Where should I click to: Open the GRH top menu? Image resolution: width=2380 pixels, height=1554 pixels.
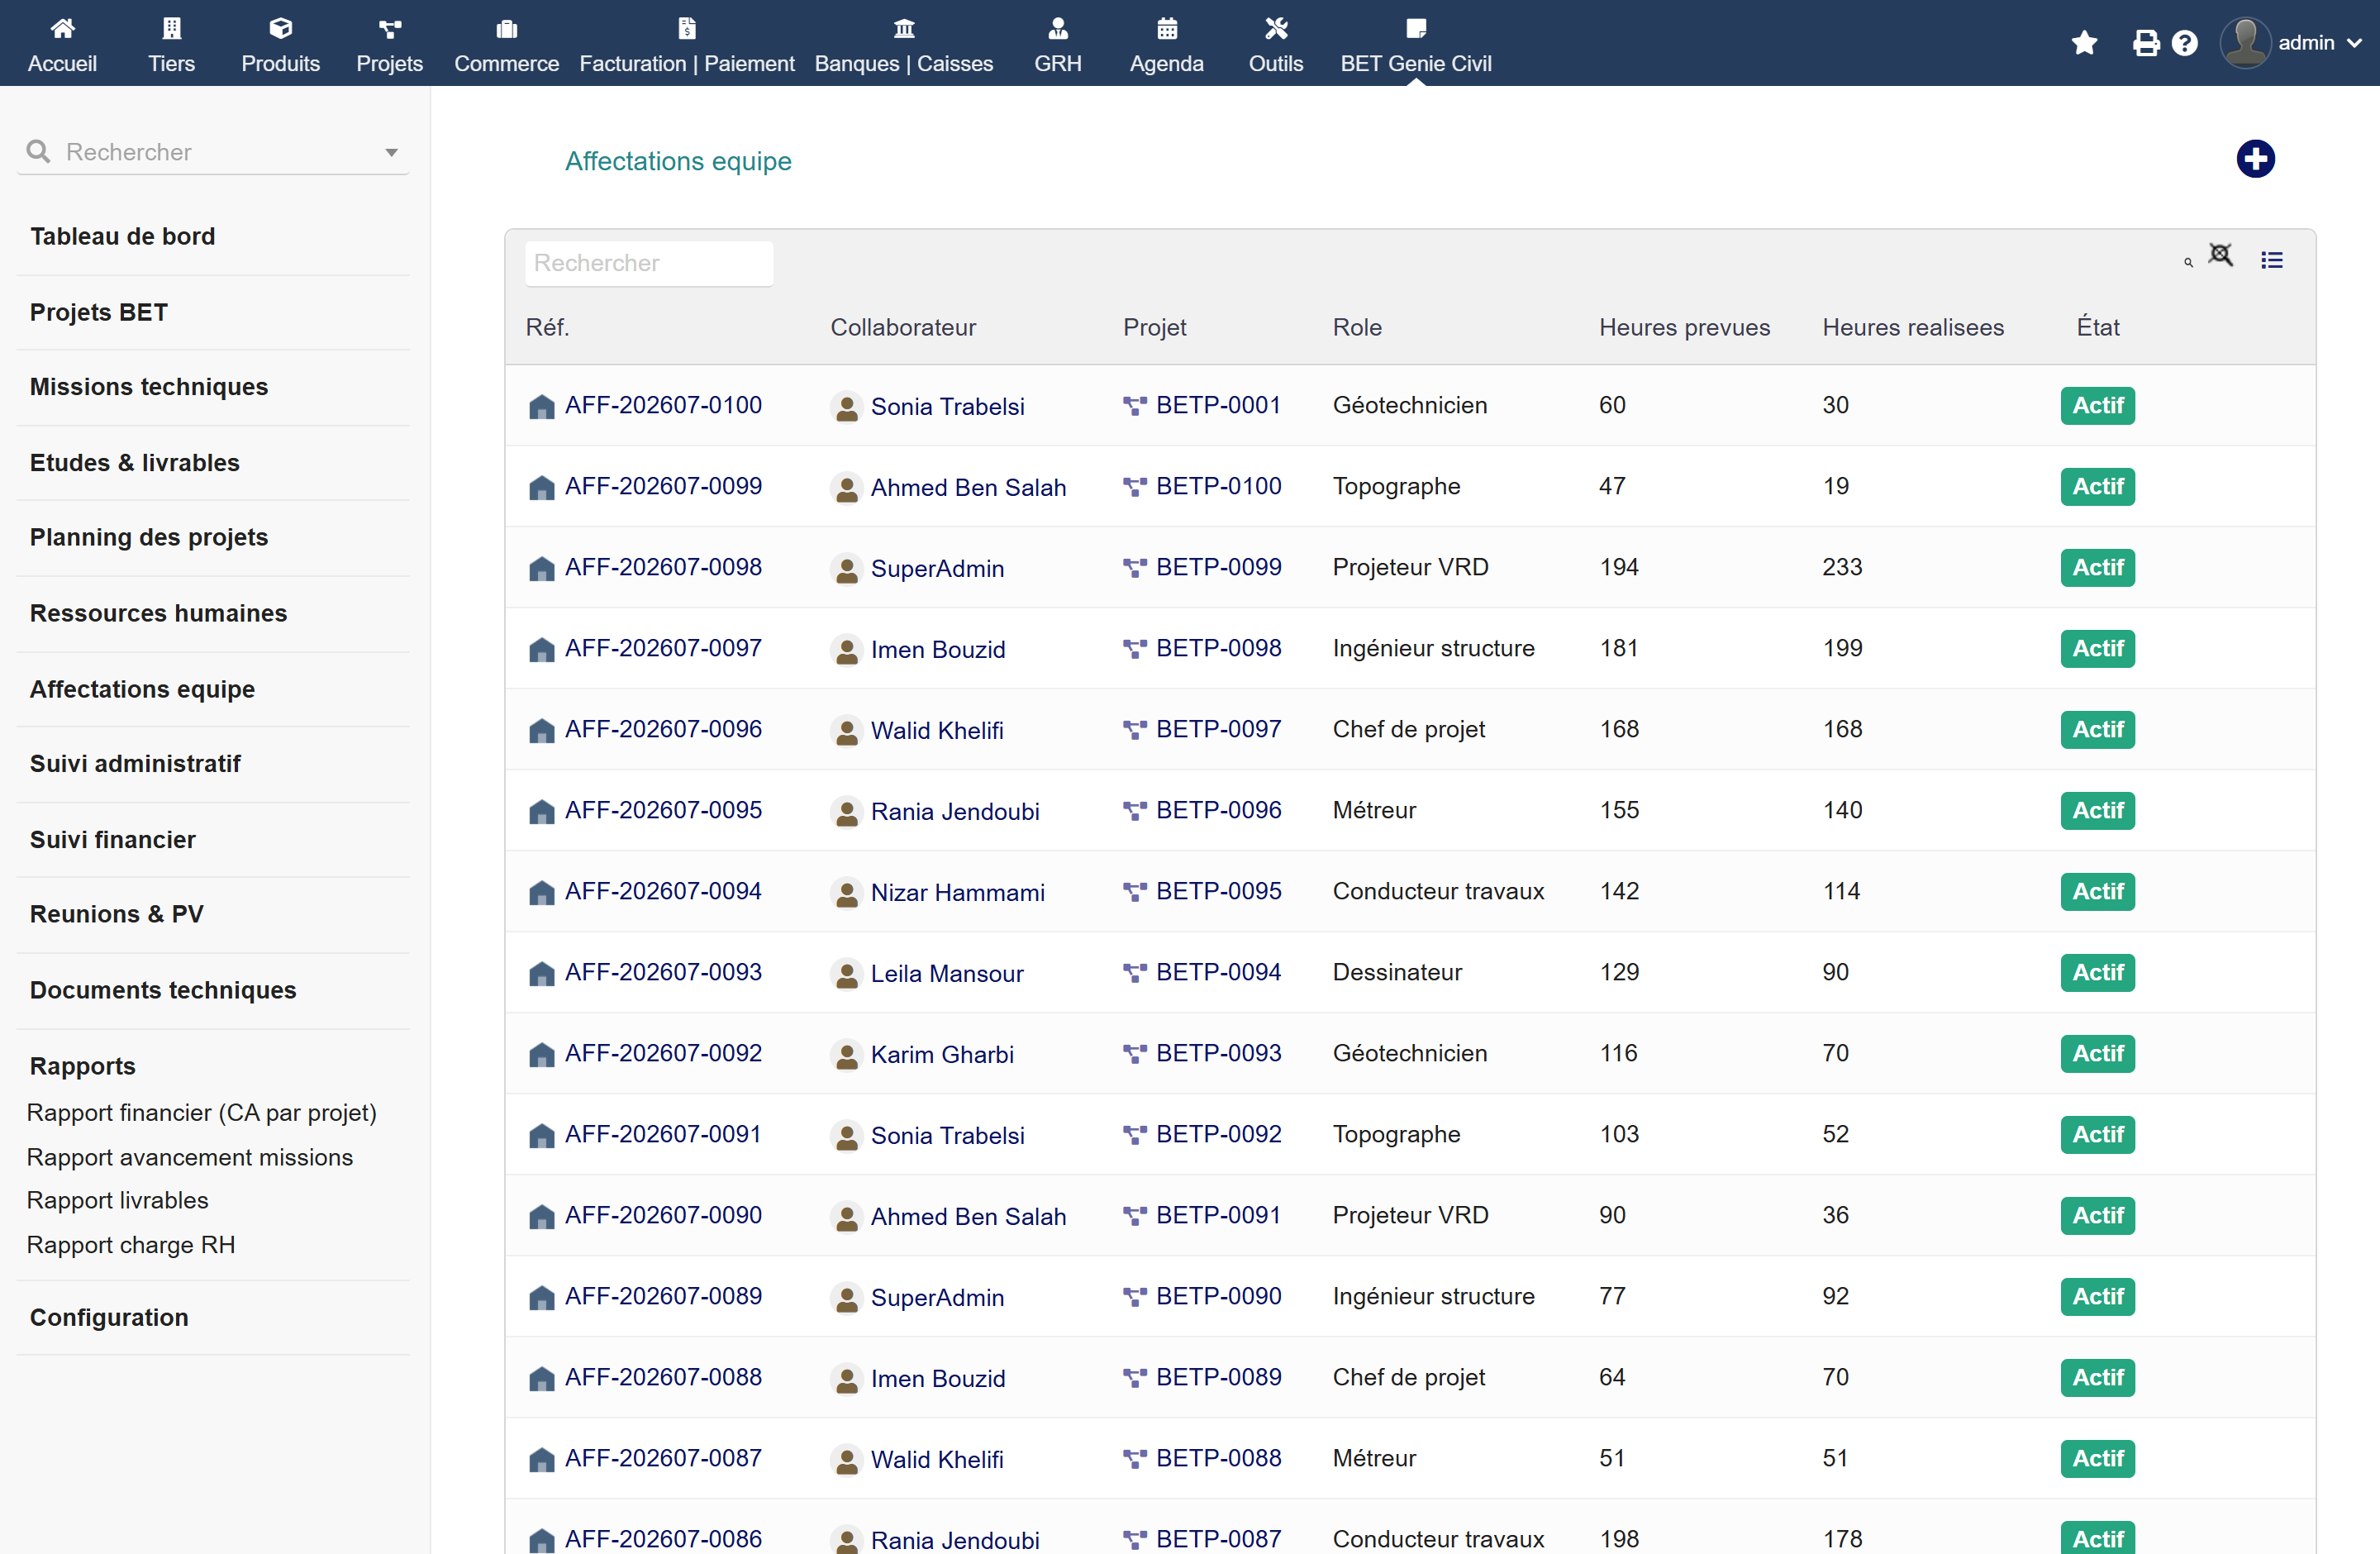pos(1057,45)
